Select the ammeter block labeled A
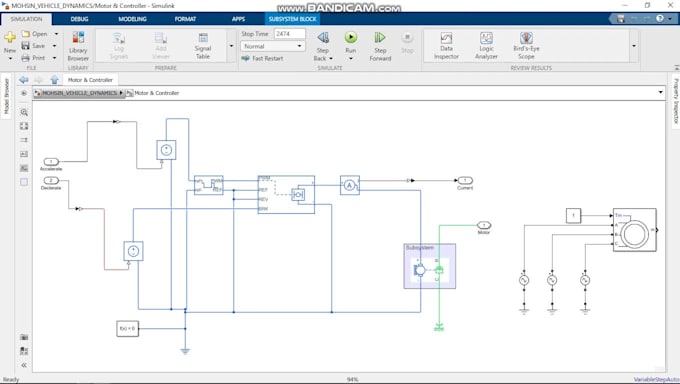 pyautogui.click(x=350, y=185)
